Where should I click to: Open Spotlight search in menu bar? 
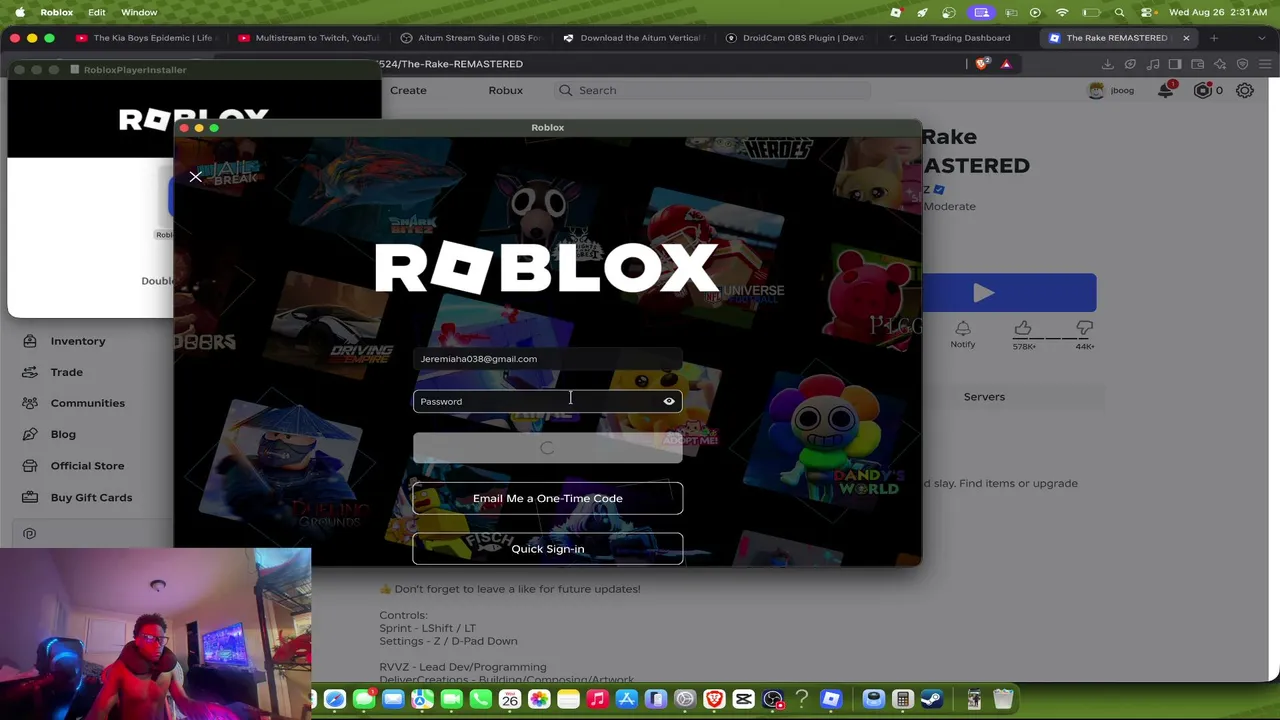click(x=1120, y=12)
